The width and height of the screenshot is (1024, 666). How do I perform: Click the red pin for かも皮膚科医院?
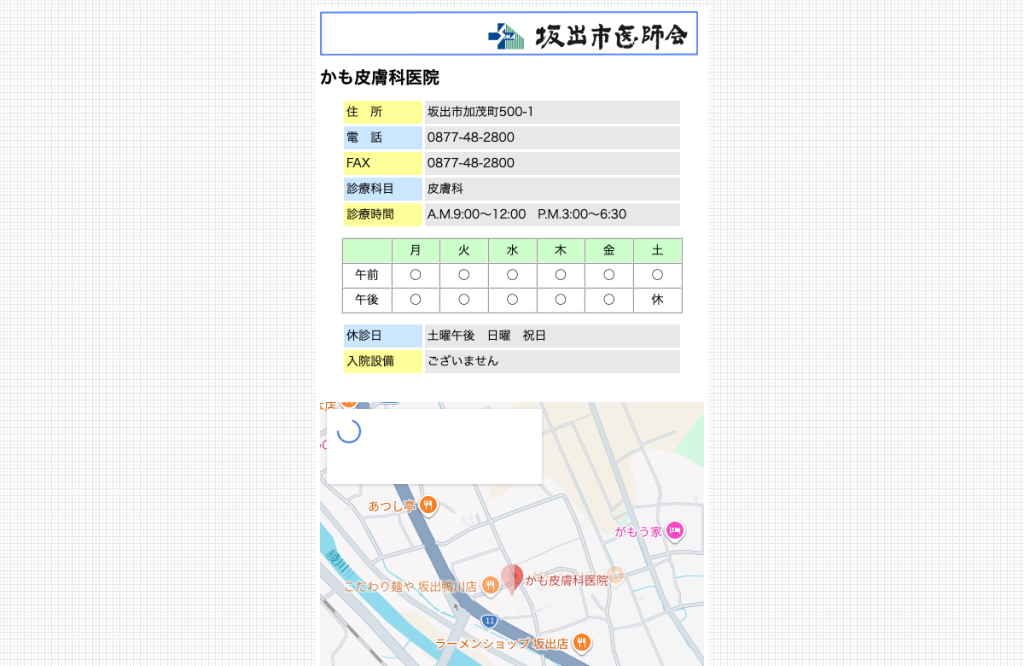pyautogui.click(x=512, y=579)
